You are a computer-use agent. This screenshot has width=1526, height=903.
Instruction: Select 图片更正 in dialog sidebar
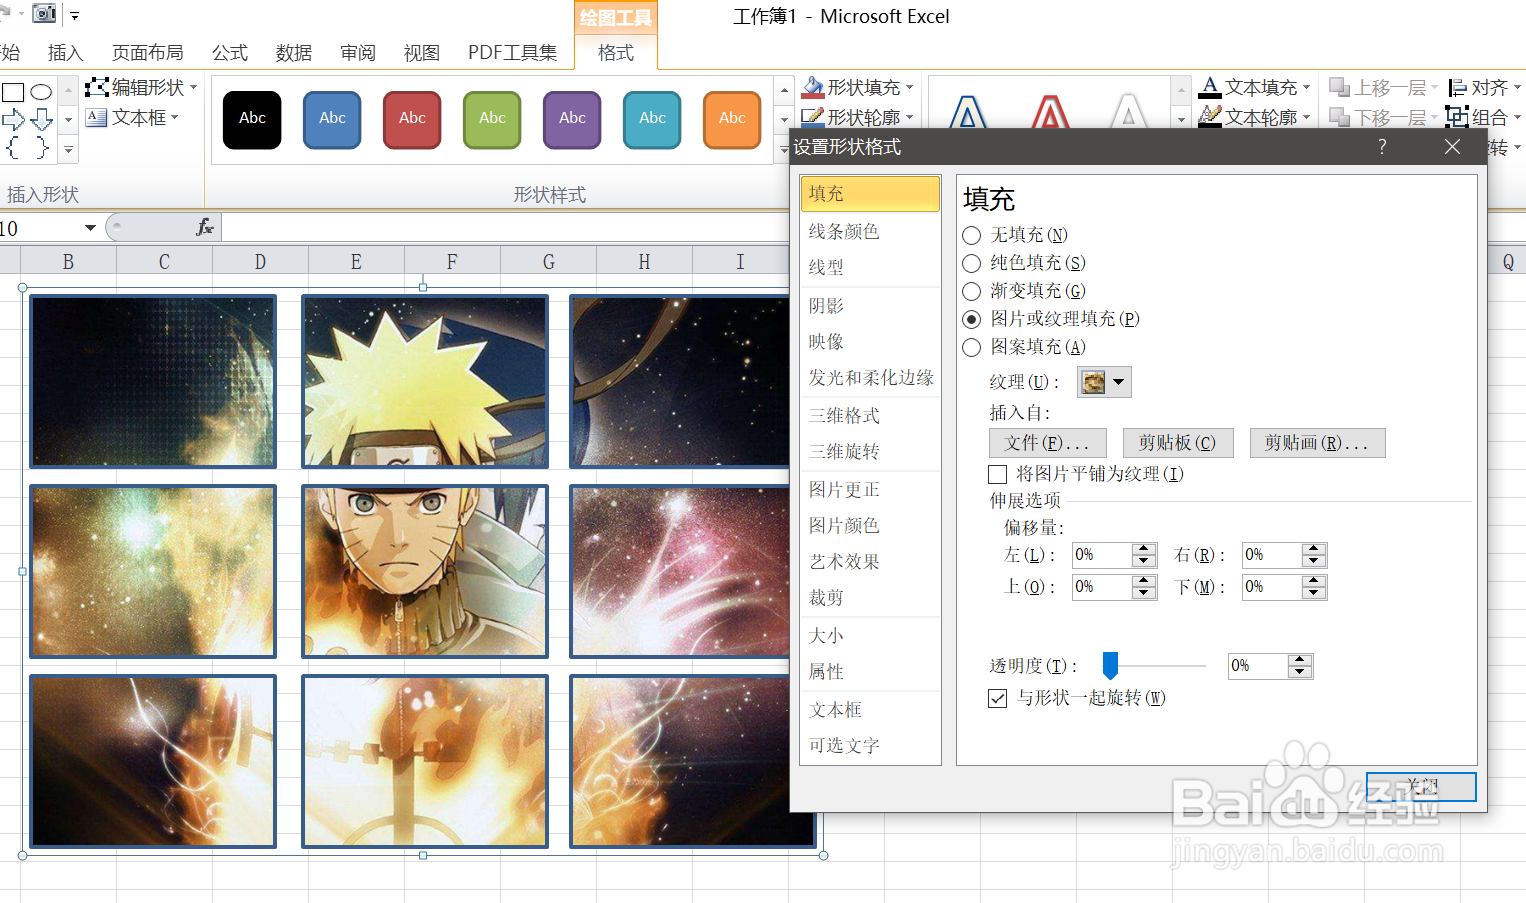pos(870,489)
